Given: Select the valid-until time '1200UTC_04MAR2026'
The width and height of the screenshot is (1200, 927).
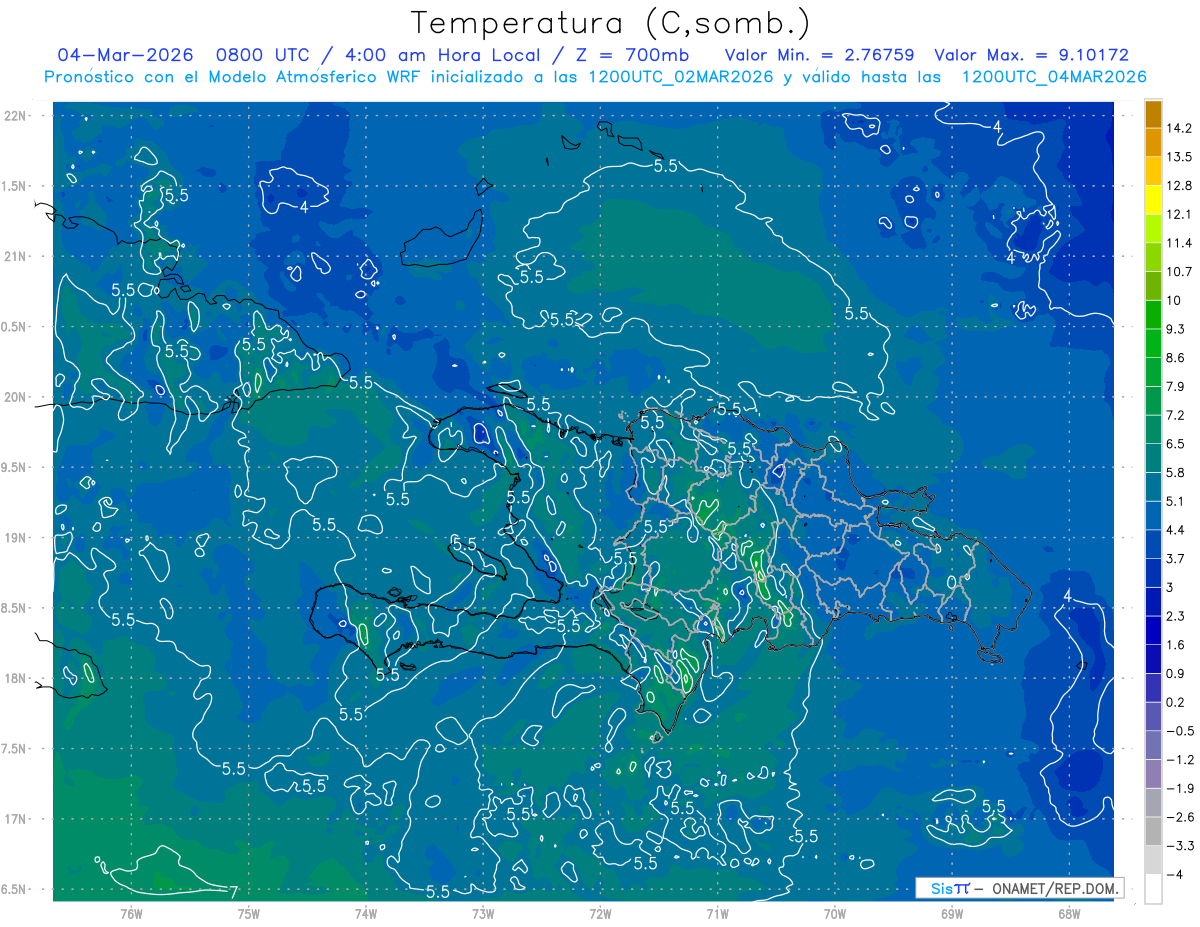Looking at the screenshot, I should point(1054,77).
